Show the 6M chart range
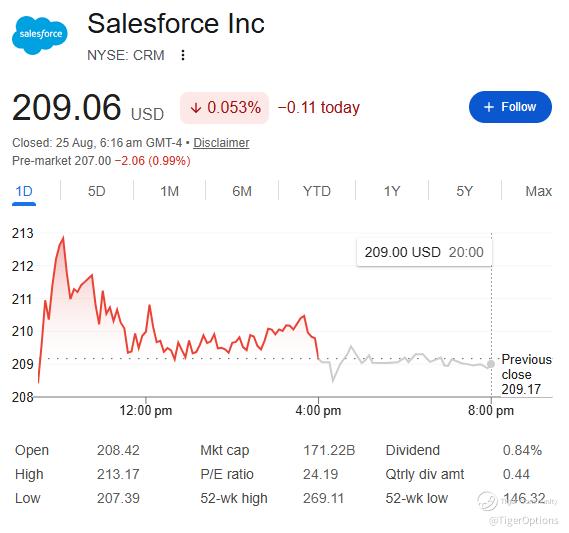 [242, 191]
